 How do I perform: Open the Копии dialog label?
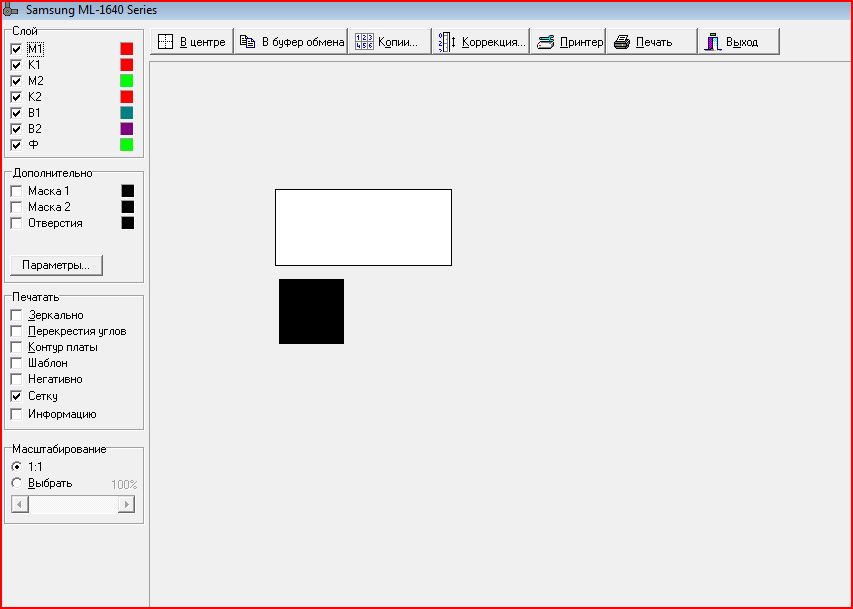tap(398, 42)
